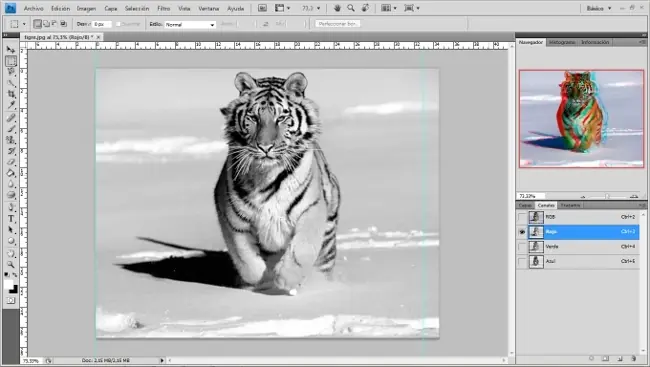Select the Eyedropper tool
The image size is (650, 367).
[11, 105]
